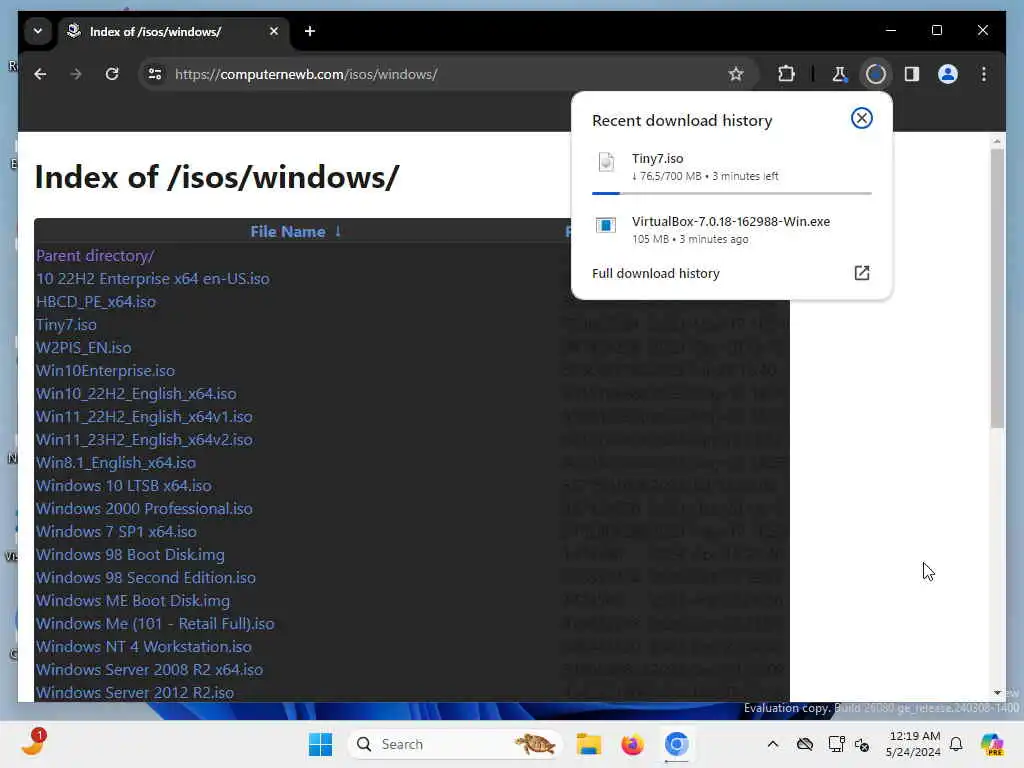This screenshot has width=1024, height=768.
Task: Download 10 22H2 Enterprise x64 en-US.iso
Action: tap(152, 279)
